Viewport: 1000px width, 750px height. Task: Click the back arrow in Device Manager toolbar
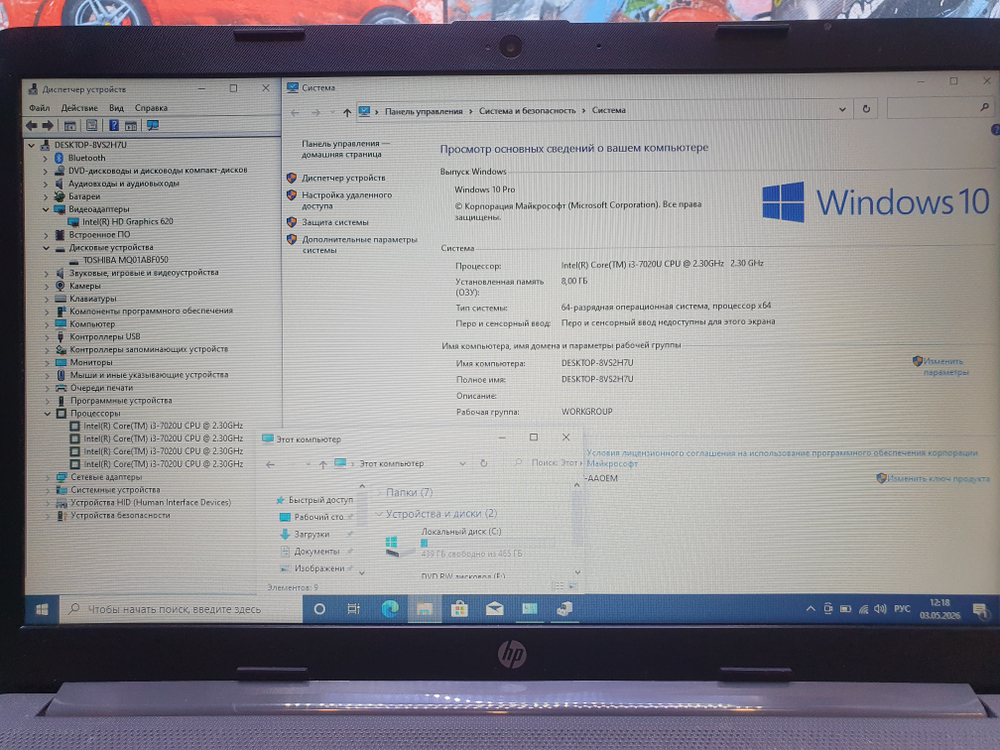[x=31, y=126]
